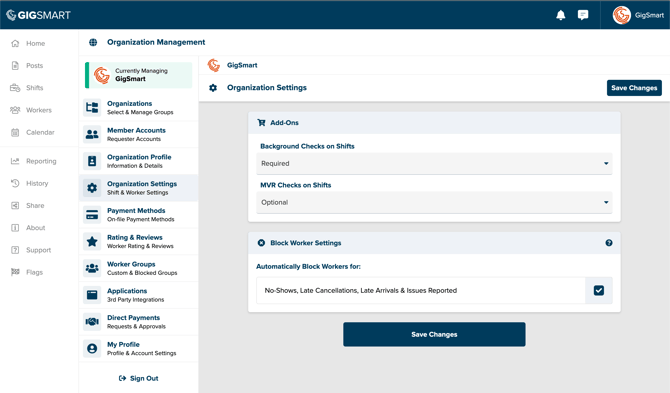The image size is (670, 393).
Task: Open the About page
Action: tap(35, 228)
